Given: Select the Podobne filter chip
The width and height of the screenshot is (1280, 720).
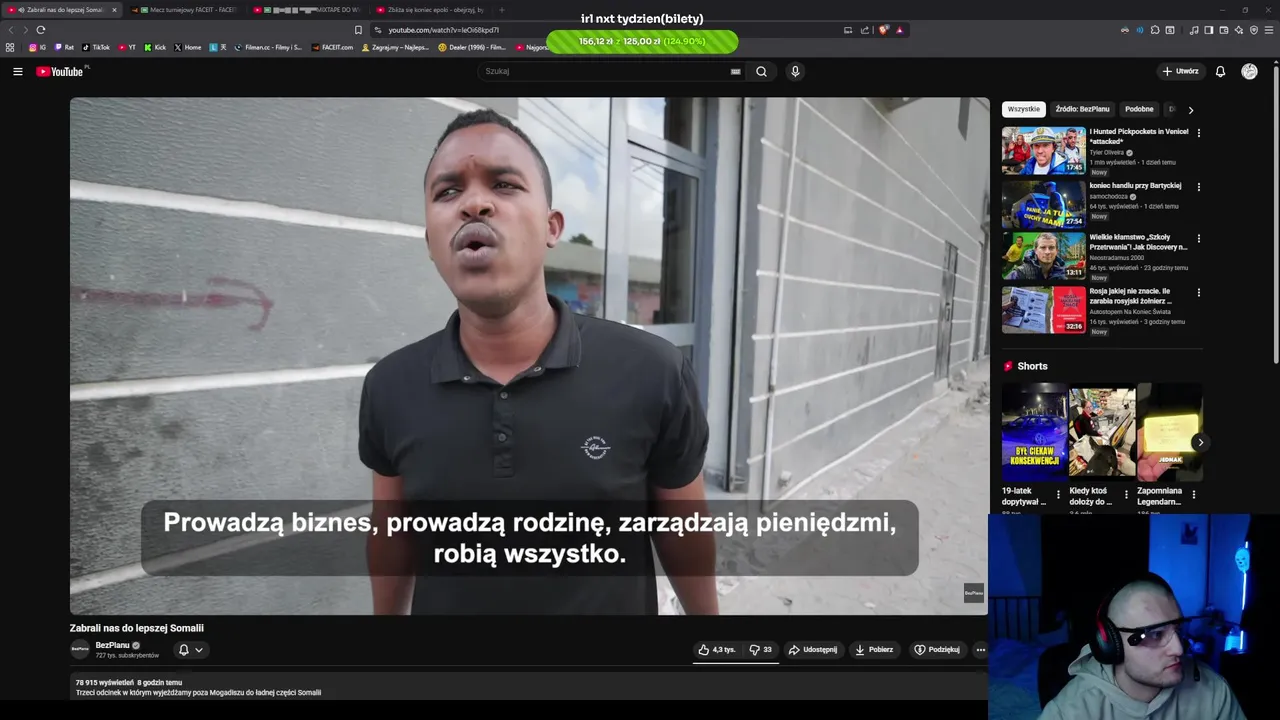Looking at the screenshot, I should click(1139, 109).
